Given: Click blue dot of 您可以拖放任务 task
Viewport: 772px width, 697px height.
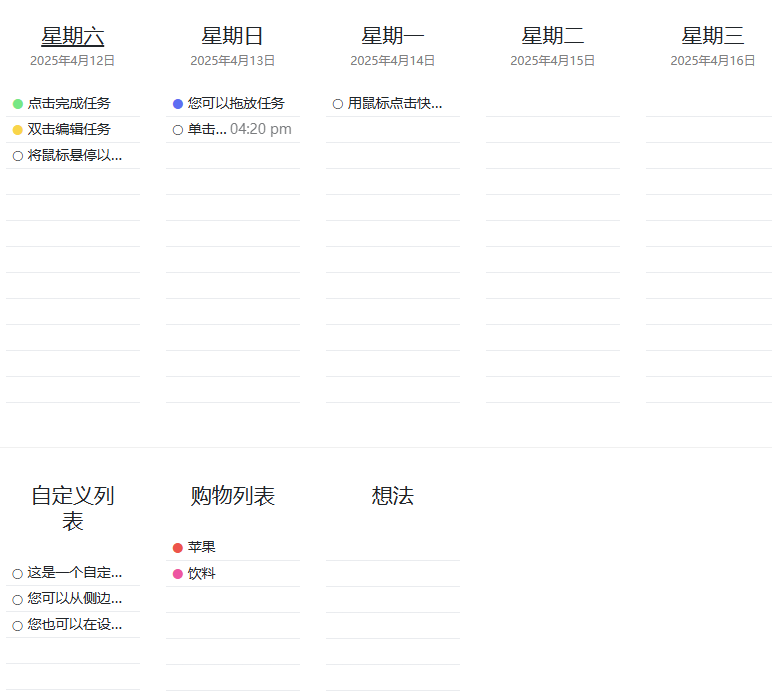Looking at the screenshot, I should 178,104.
